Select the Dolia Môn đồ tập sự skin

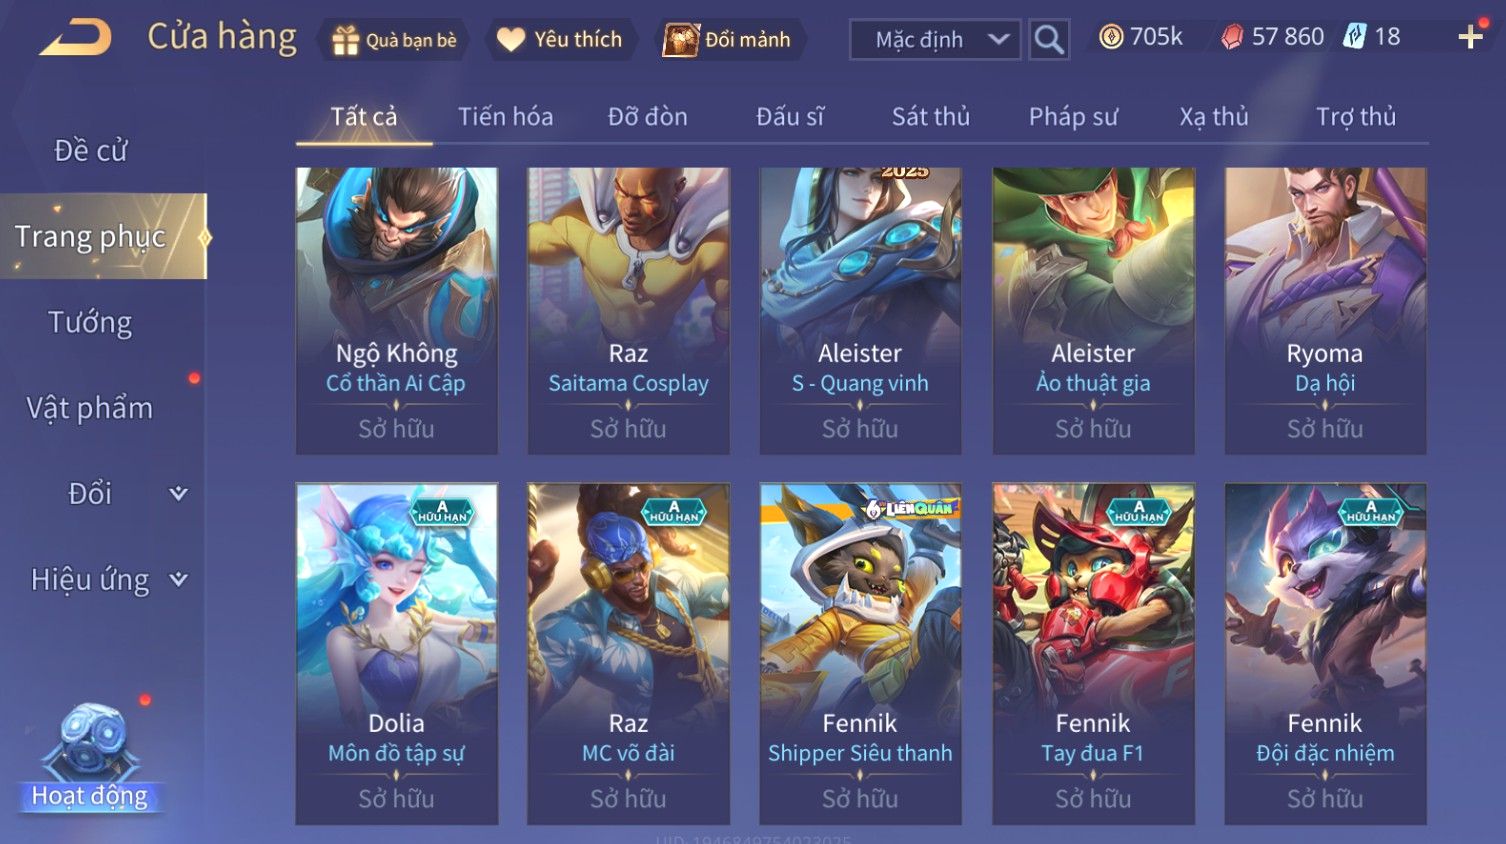pos(396,654)
